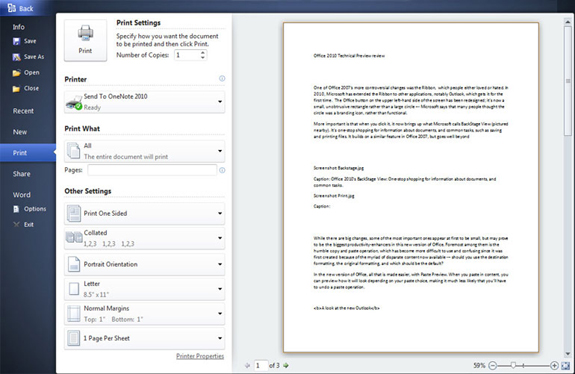Screen dimensions: 575x374
Task: Click the large printer Print button
Action: point(85,40)
